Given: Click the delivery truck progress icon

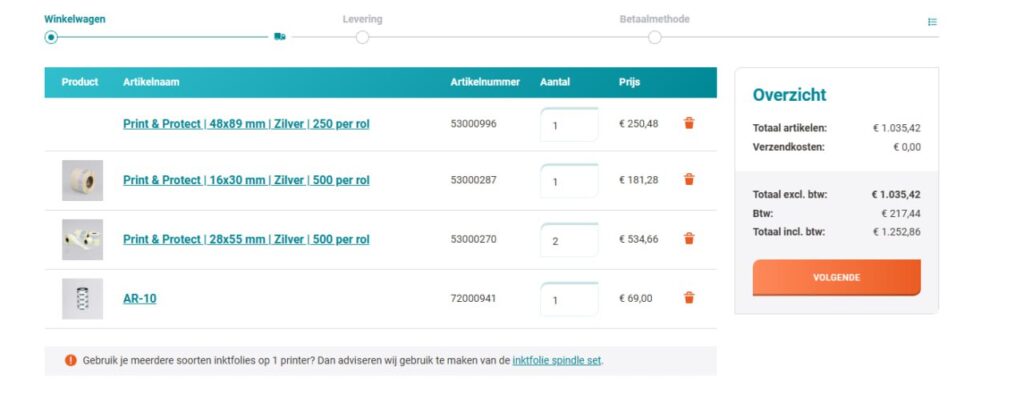Looking at the screenshot, I should 280,37.
